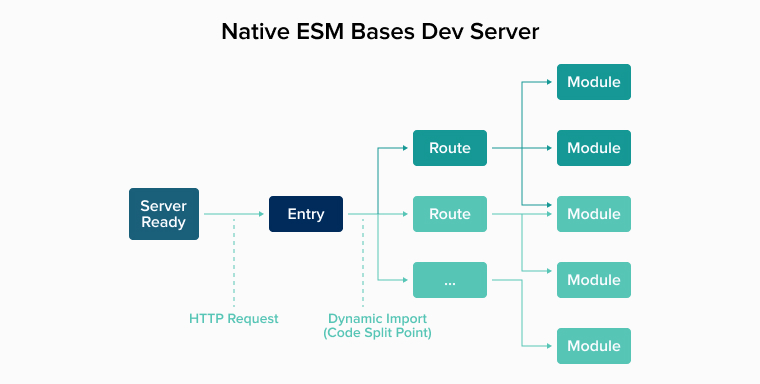Select the dark blue Entry box

306,214
